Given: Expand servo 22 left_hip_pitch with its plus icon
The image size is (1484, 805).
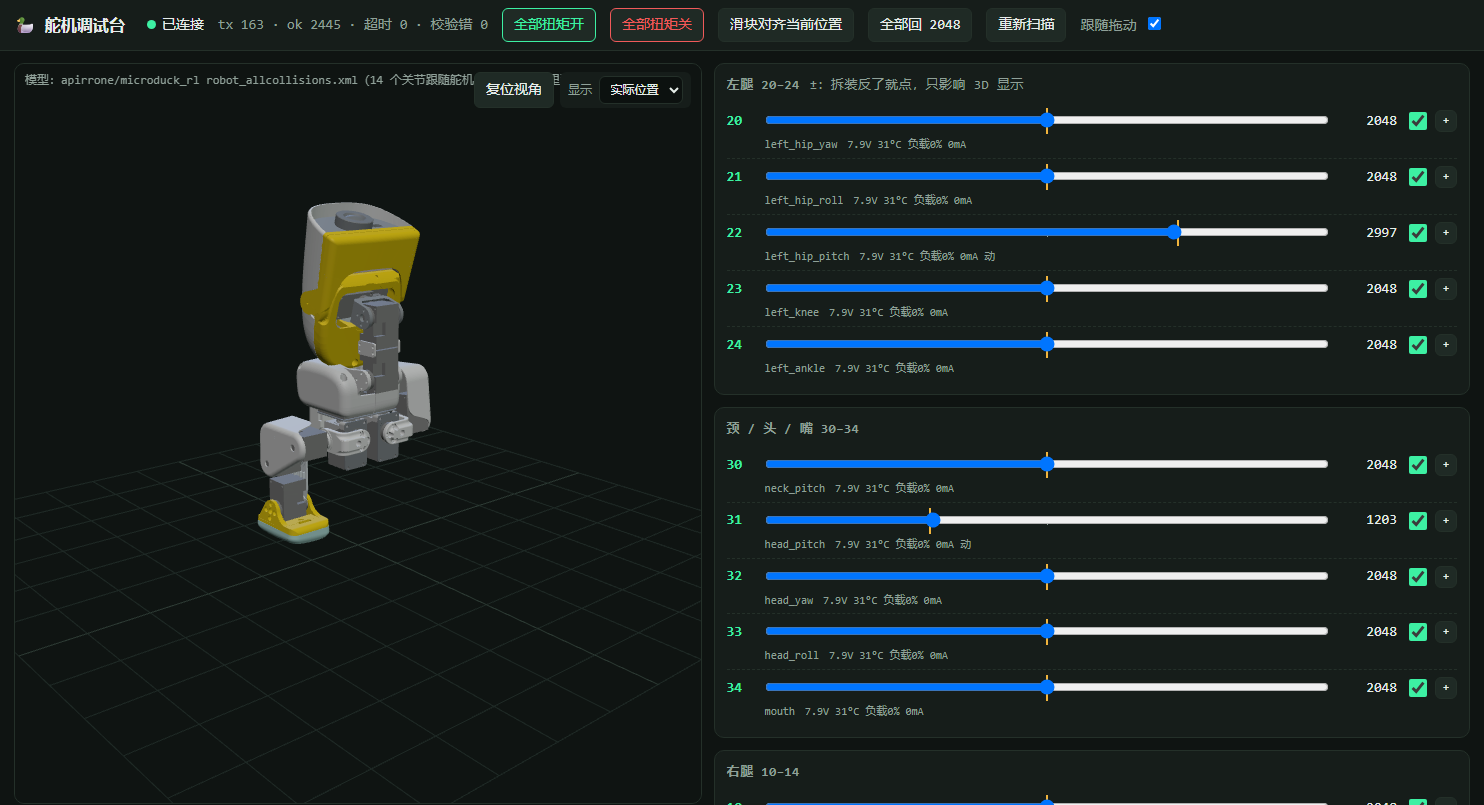Looking at the screenshot, I should 1446,233.
